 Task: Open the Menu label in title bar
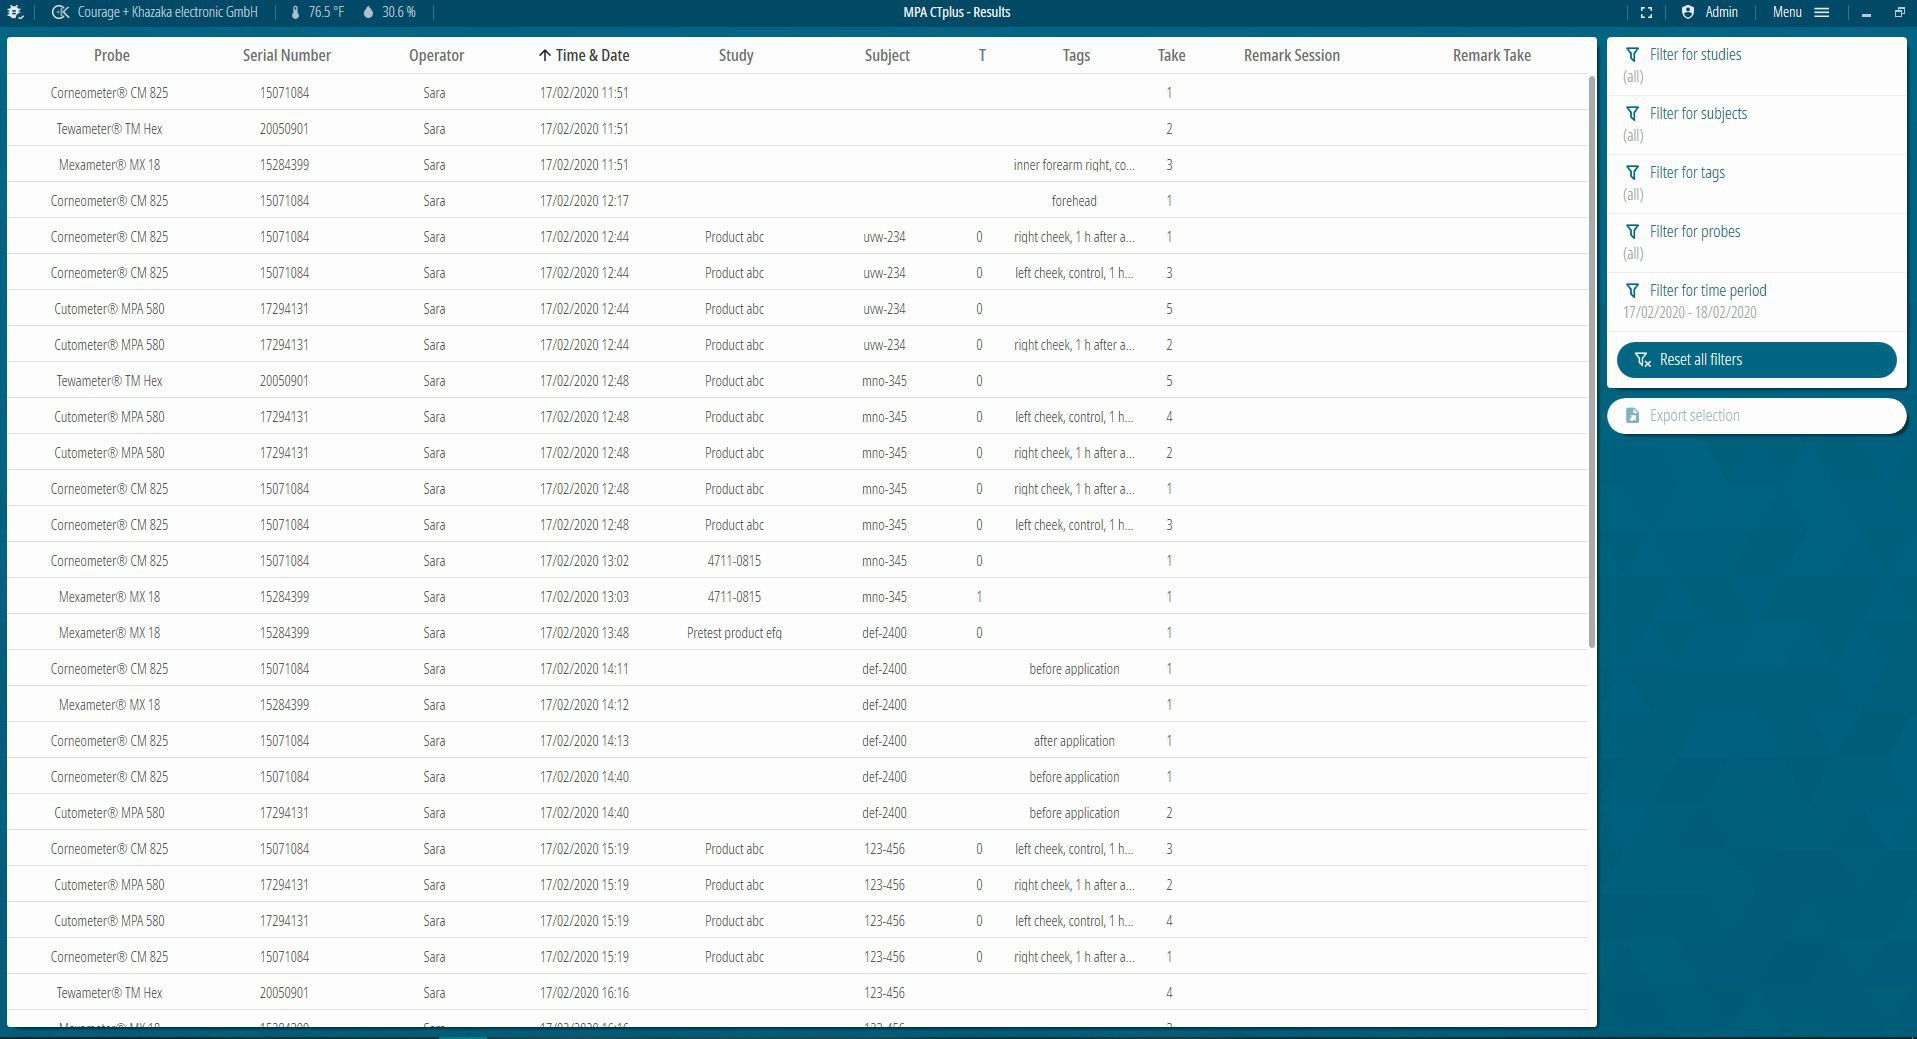[x=1787, y=12]
